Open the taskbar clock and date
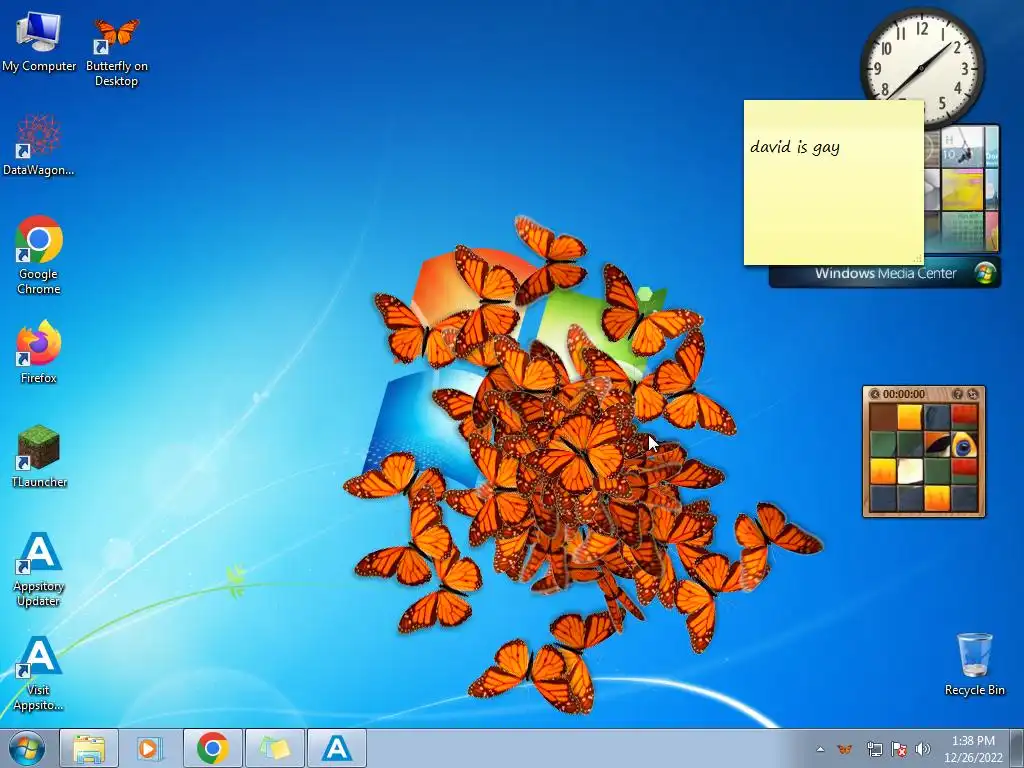 pyautogui.click(x=973, y=749)
